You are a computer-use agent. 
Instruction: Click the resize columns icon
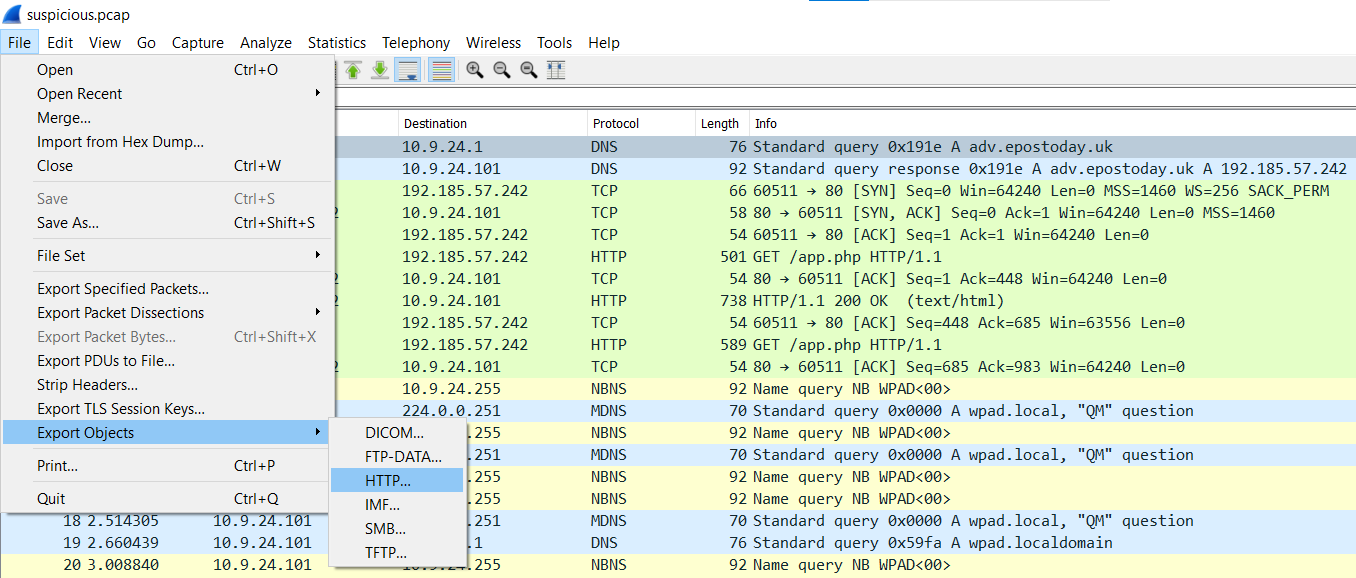pyautogui.click(x=556, y=70)
